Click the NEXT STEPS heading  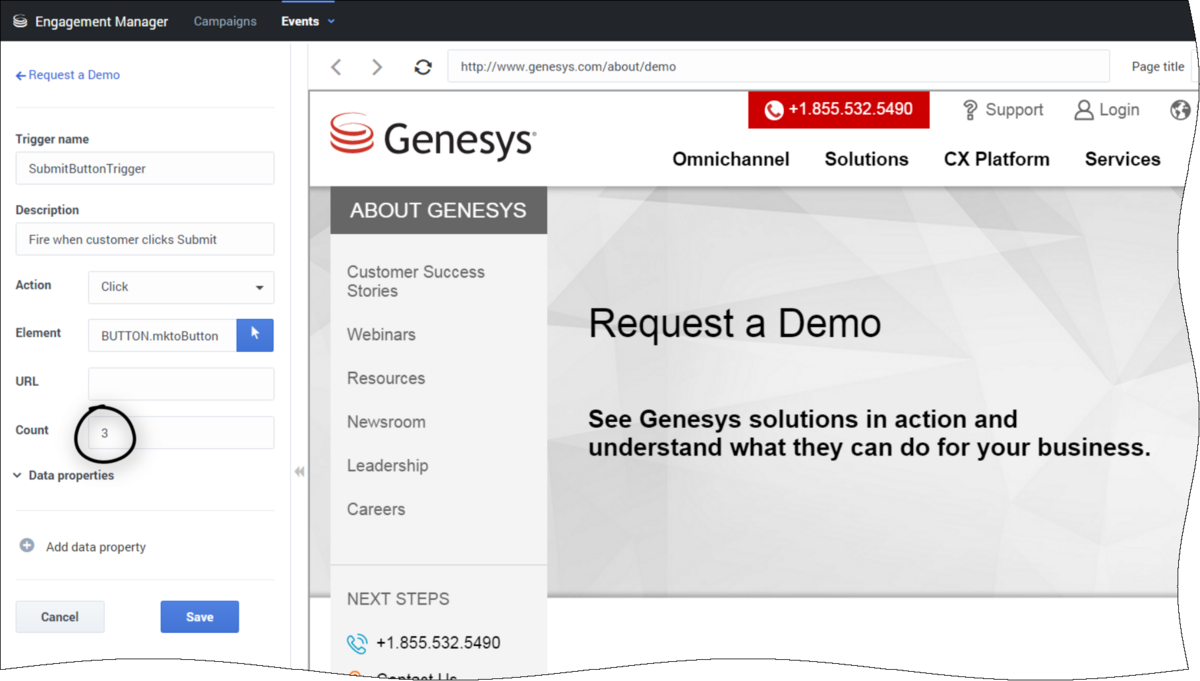pos(398,599)
